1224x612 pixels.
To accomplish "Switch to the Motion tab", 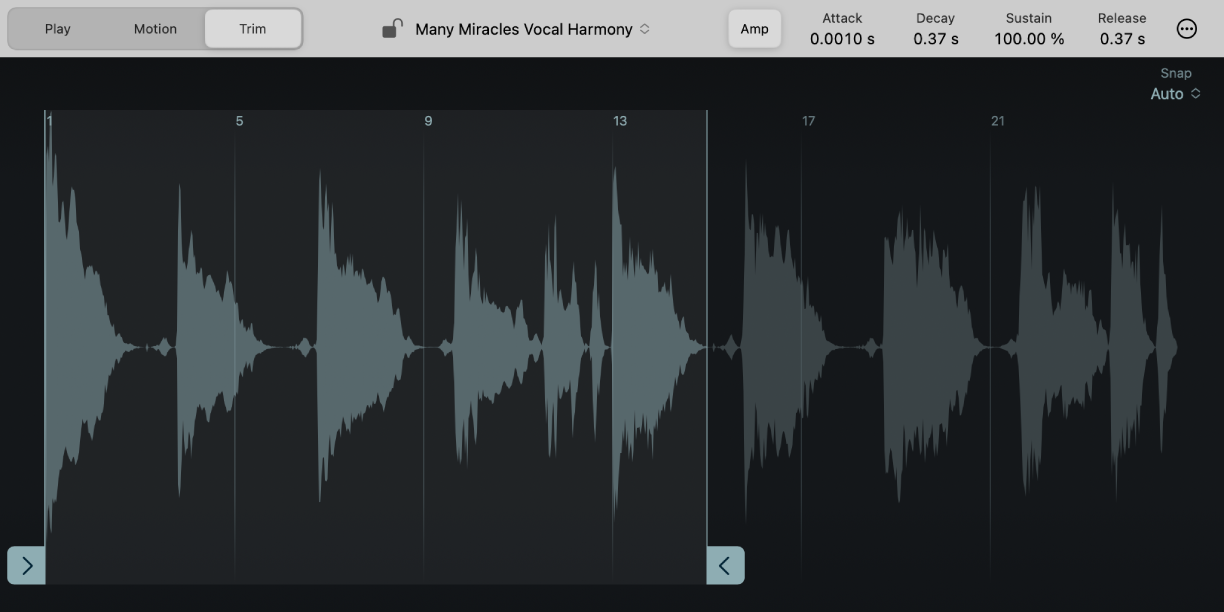I will pyautogui.click(x=155, y=28).
